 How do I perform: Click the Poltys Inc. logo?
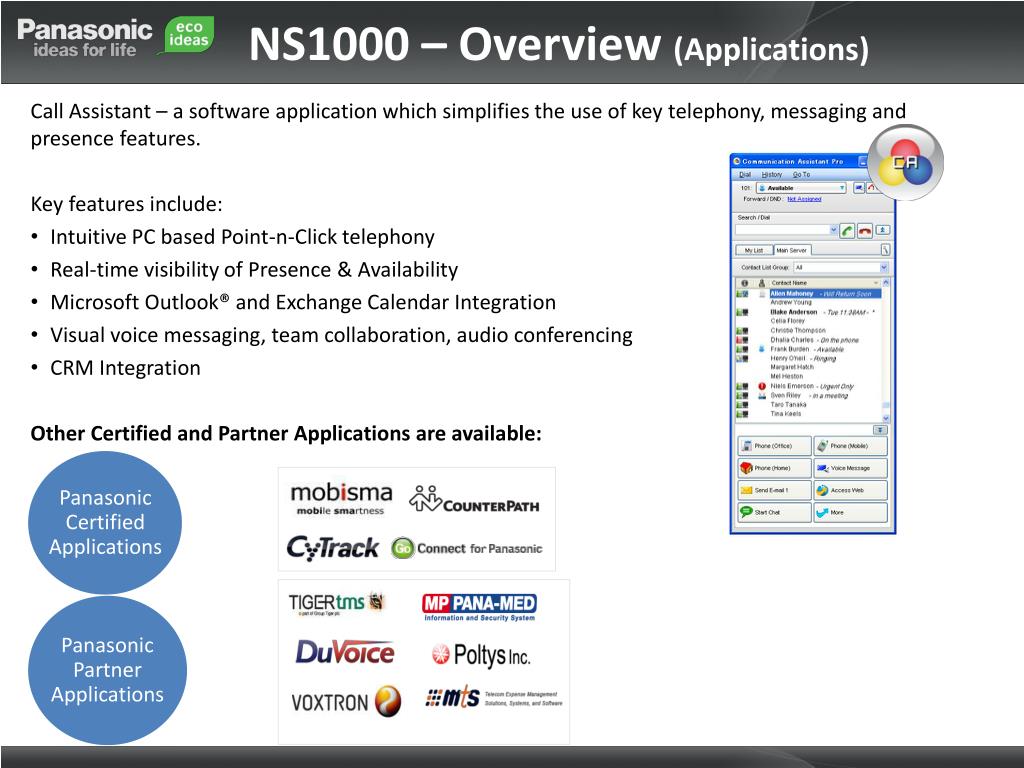pos(481,654)
